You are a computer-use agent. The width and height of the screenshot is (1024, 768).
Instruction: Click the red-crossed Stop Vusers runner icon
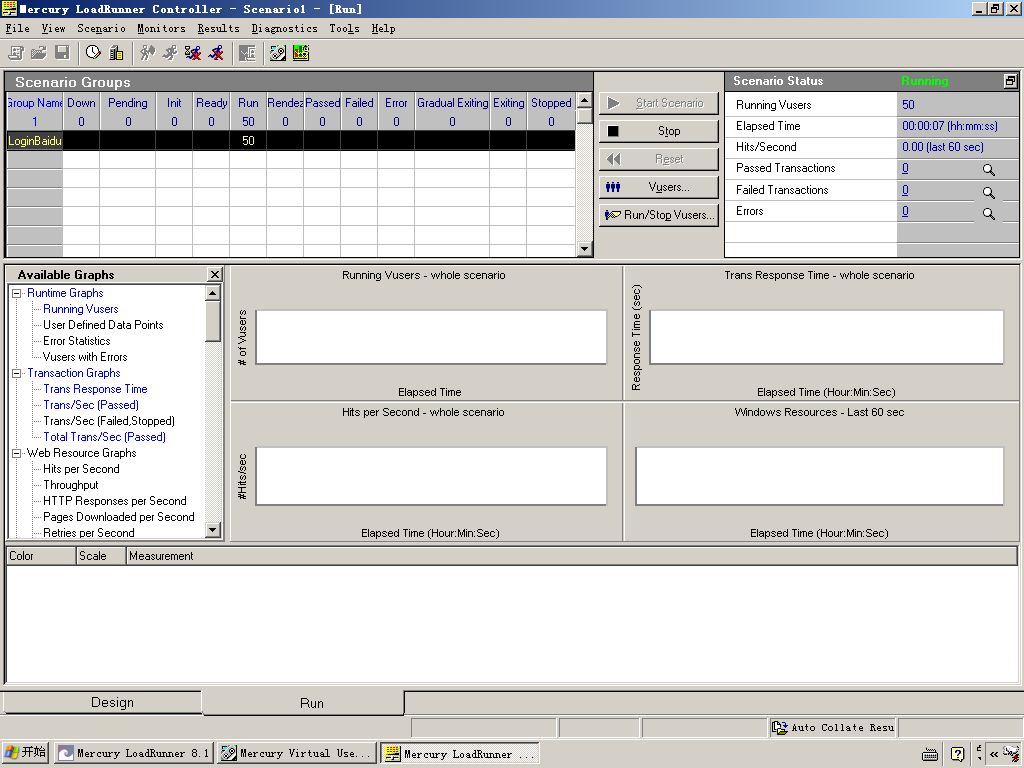pyautogui.click(x=216, y=53)
